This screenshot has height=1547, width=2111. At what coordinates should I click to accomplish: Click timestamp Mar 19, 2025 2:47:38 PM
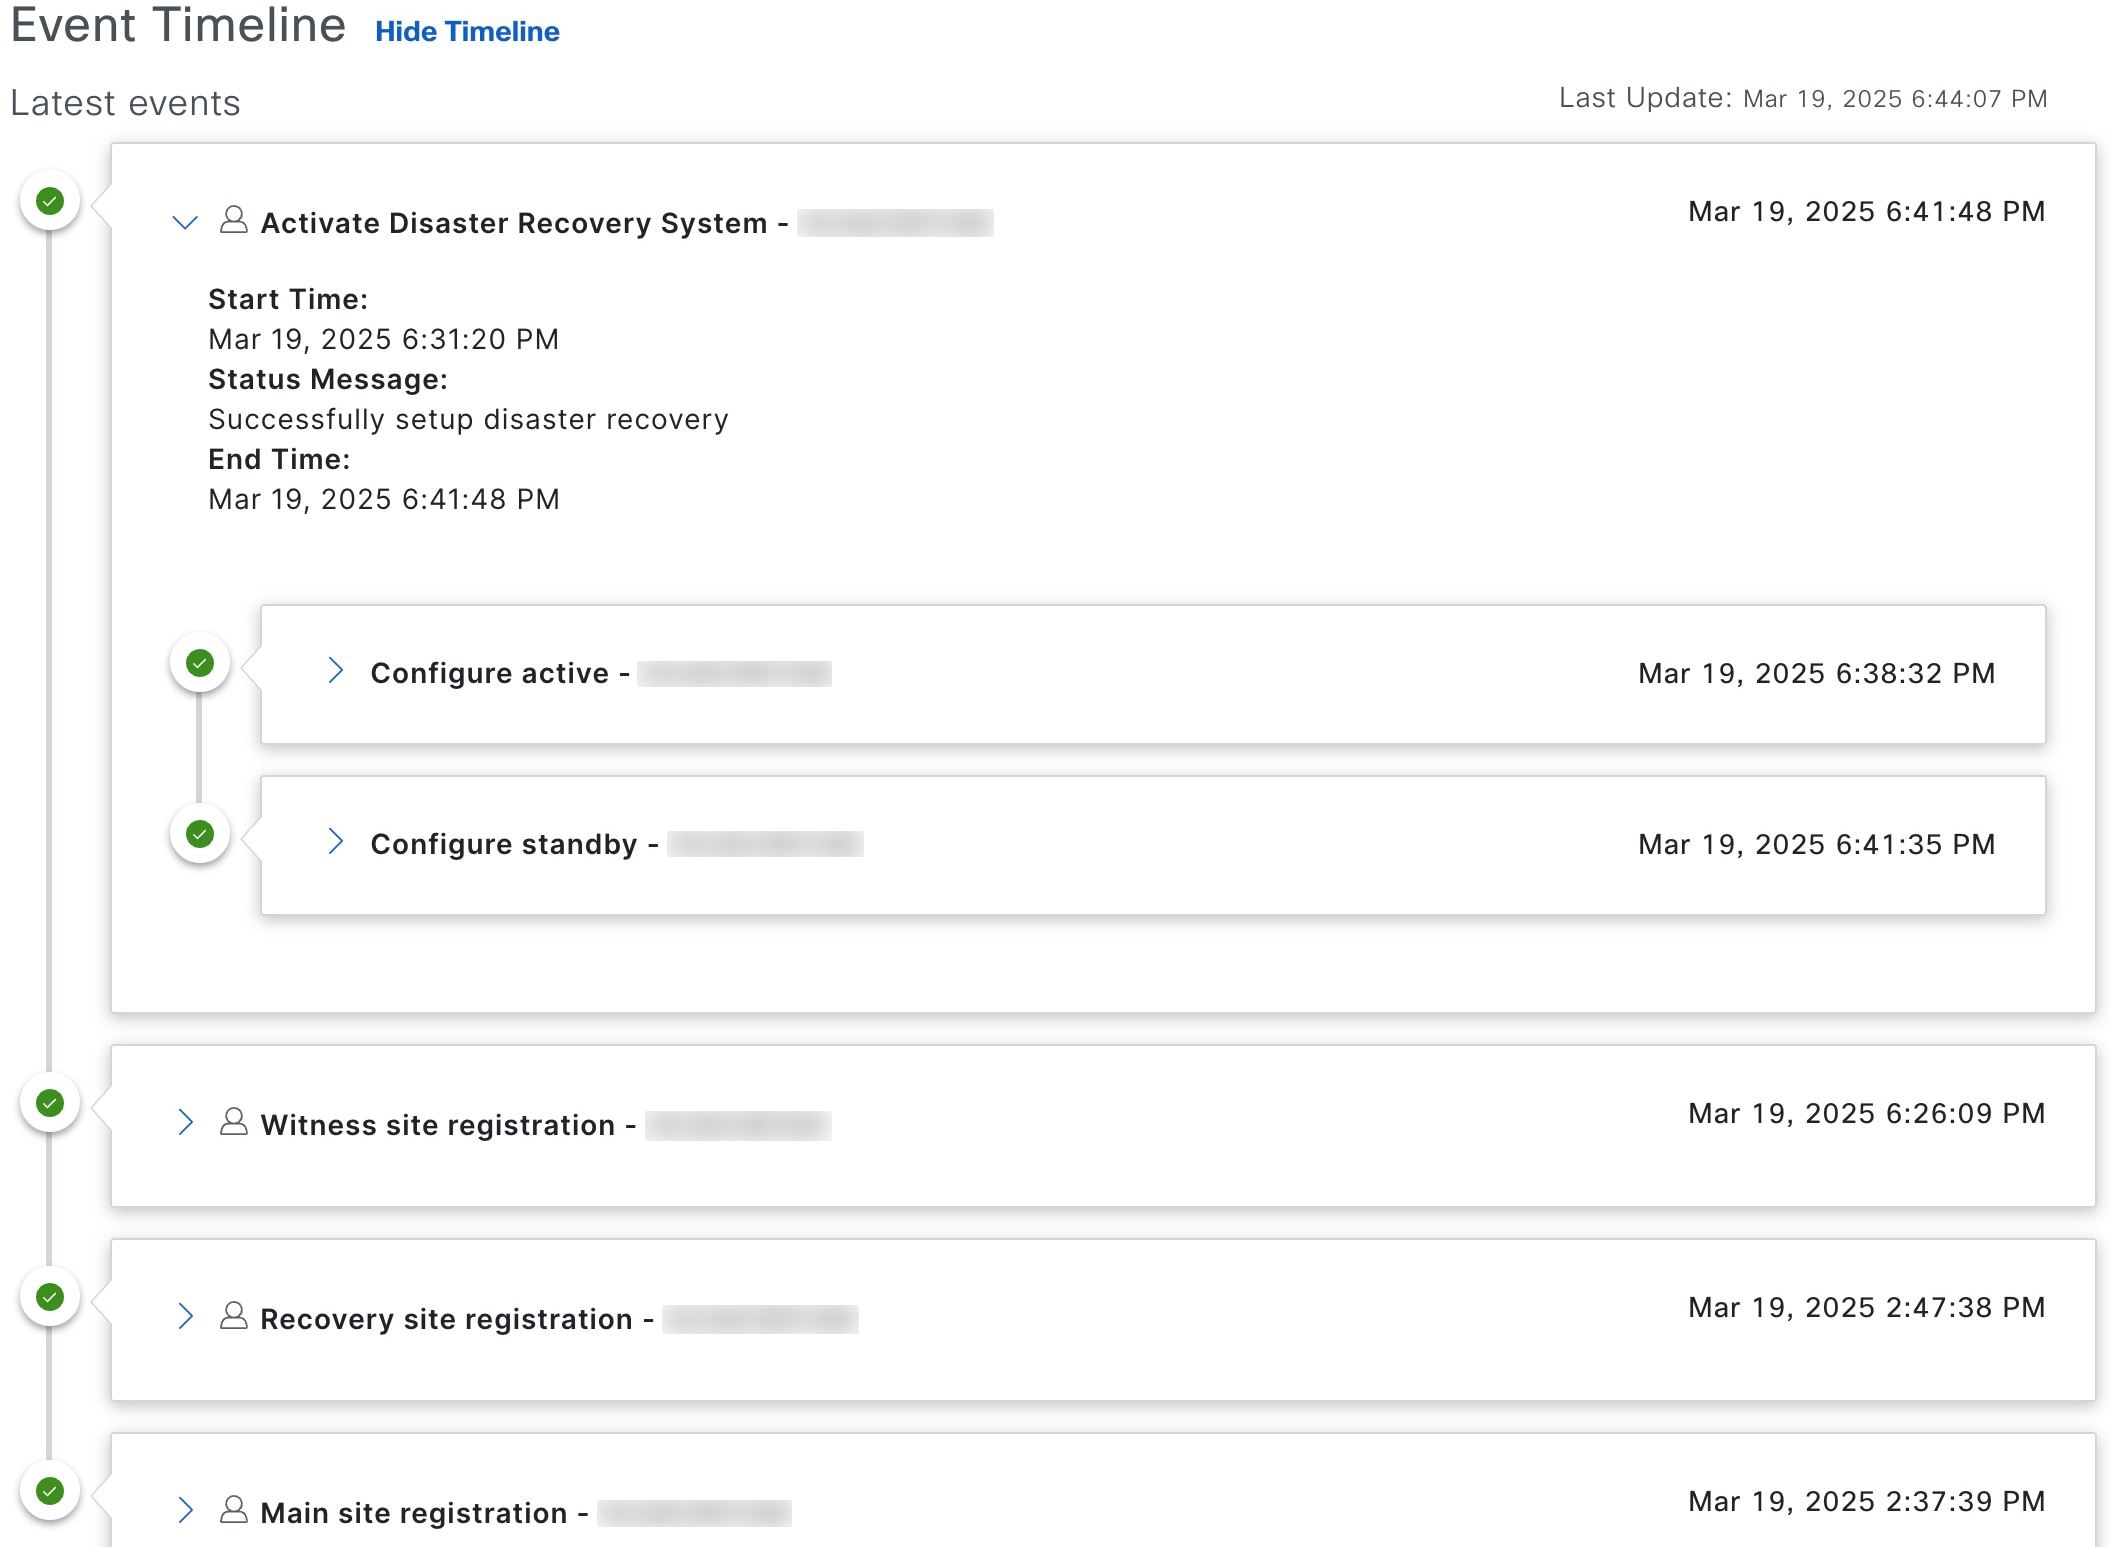[1866, 1307]
